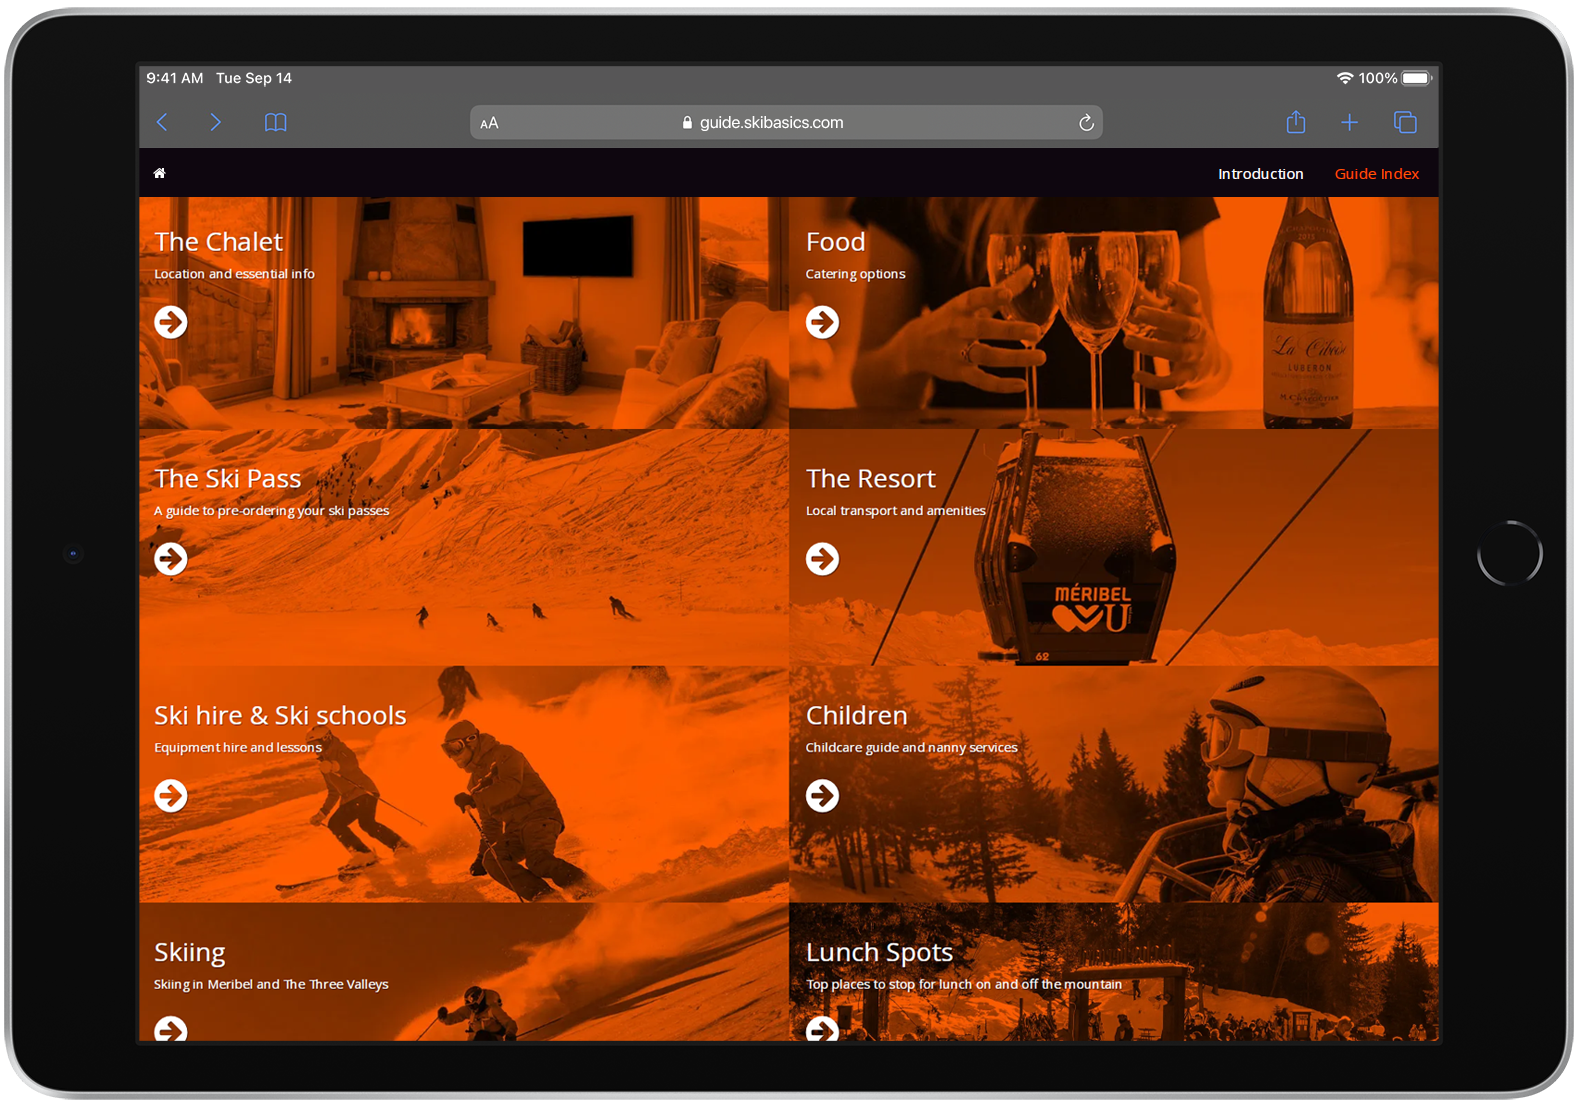This screenshot has width=1578, height=1107.
Task: Click the arrow under The Chalet
Action: point(171,322)
